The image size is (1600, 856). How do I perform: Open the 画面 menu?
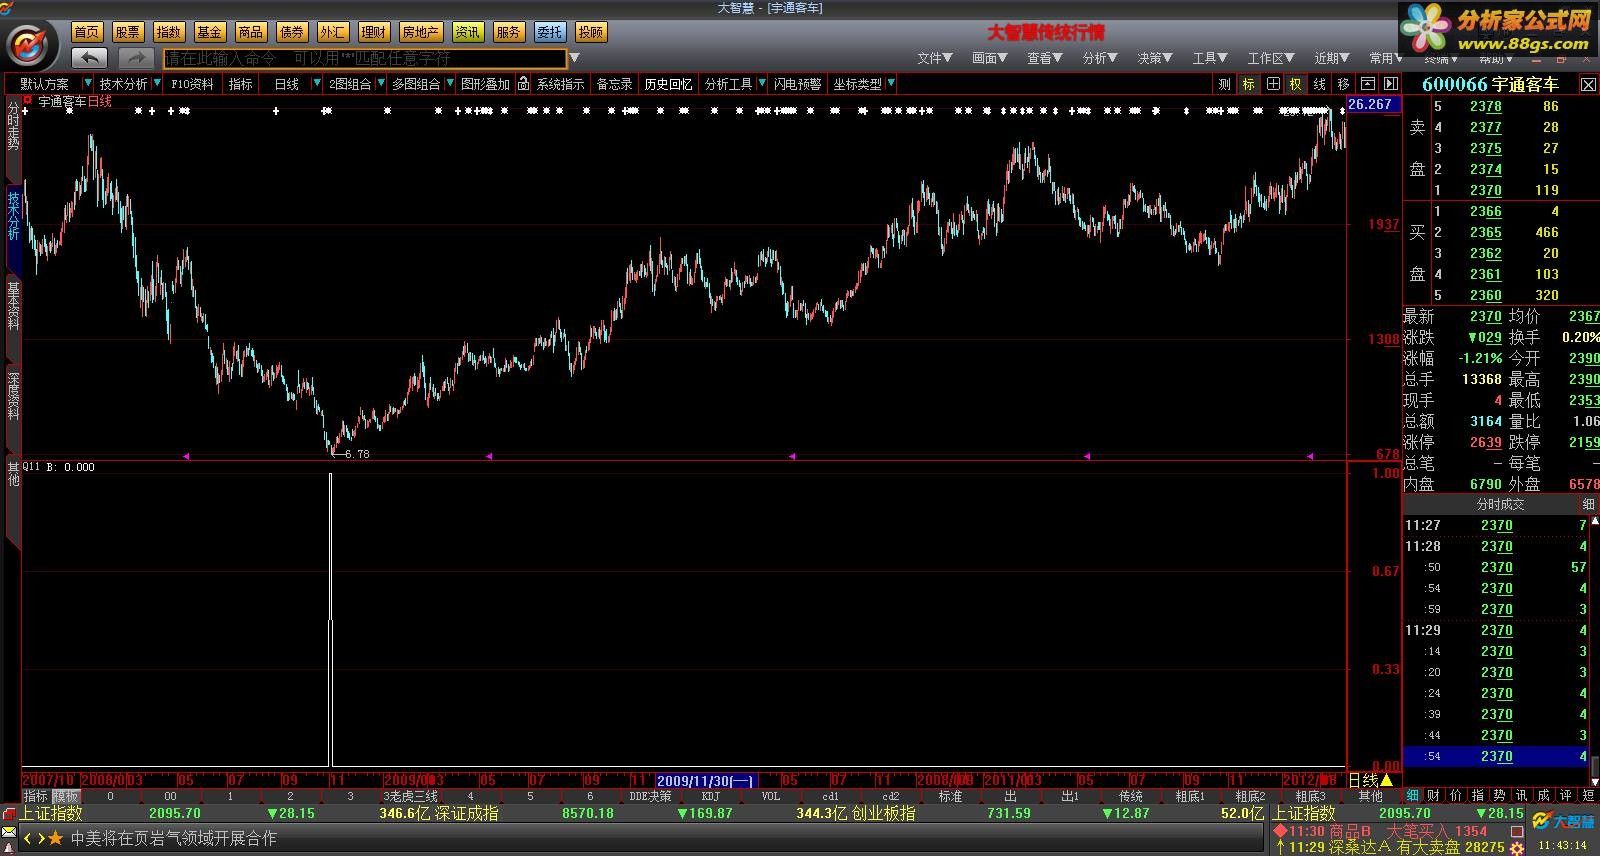coord(990,58)
